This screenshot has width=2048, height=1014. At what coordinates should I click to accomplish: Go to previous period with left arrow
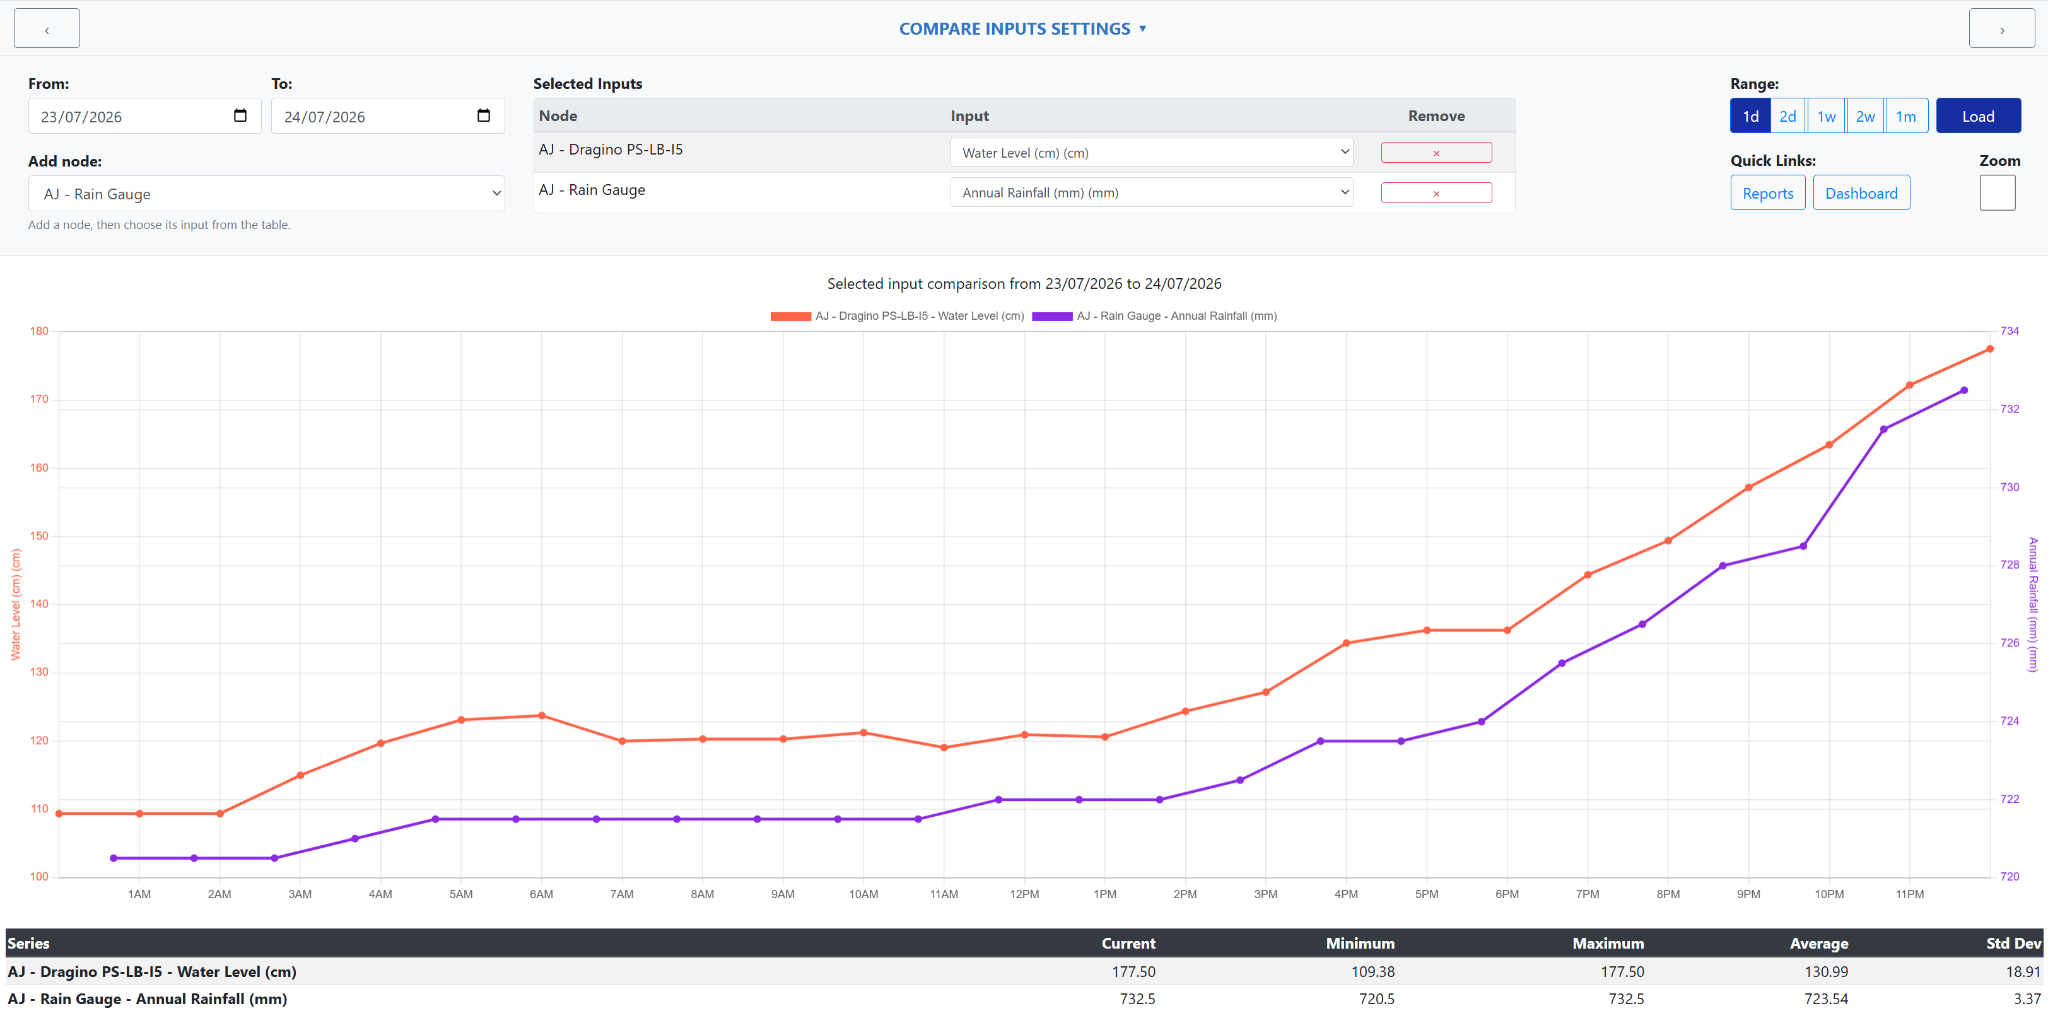click(x=47, y=29)
